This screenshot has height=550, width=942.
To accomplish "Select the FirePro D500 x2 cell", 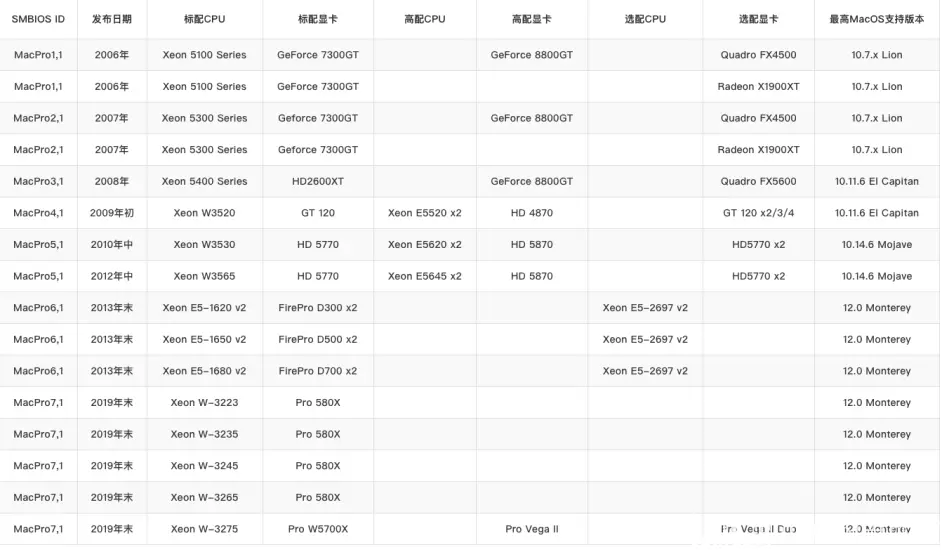I will coord(318,340).
